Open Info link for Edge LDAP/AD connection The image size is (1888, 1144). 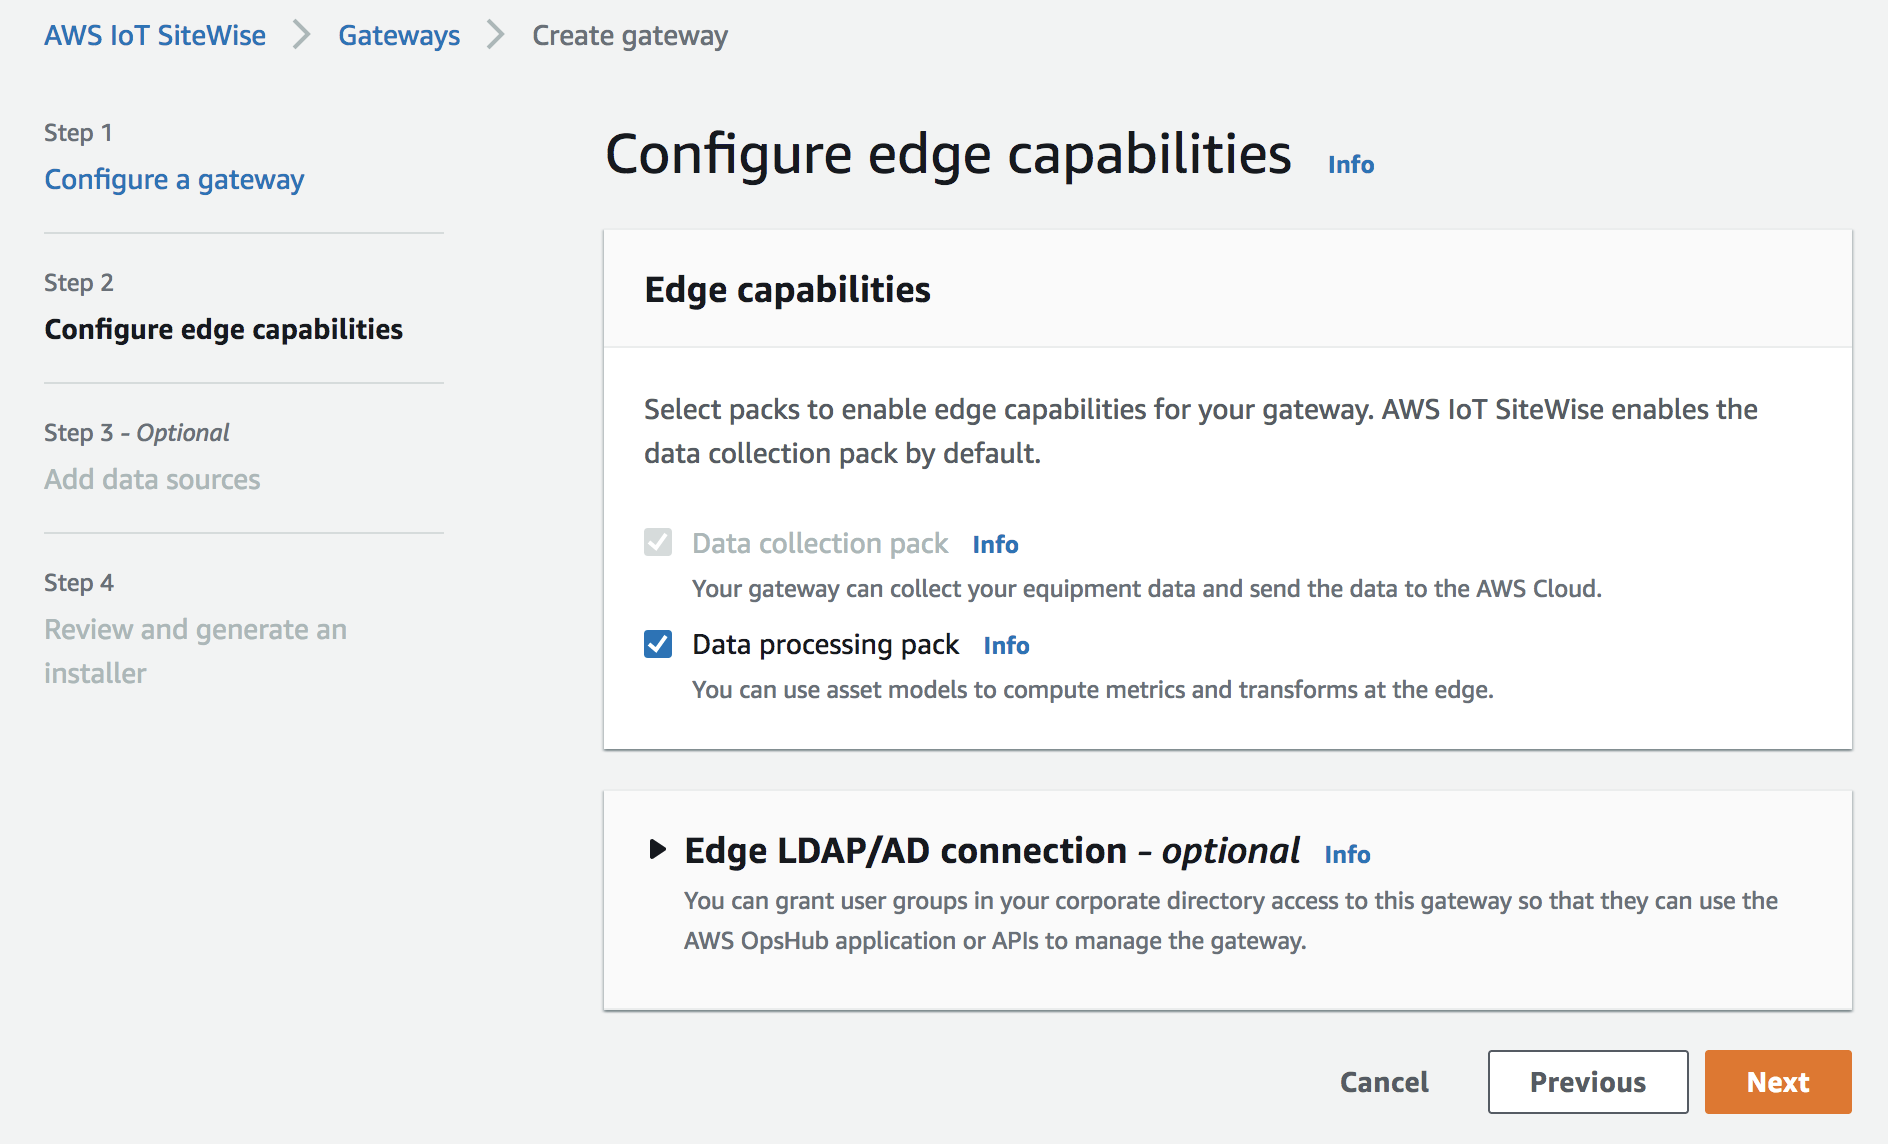1347,854
